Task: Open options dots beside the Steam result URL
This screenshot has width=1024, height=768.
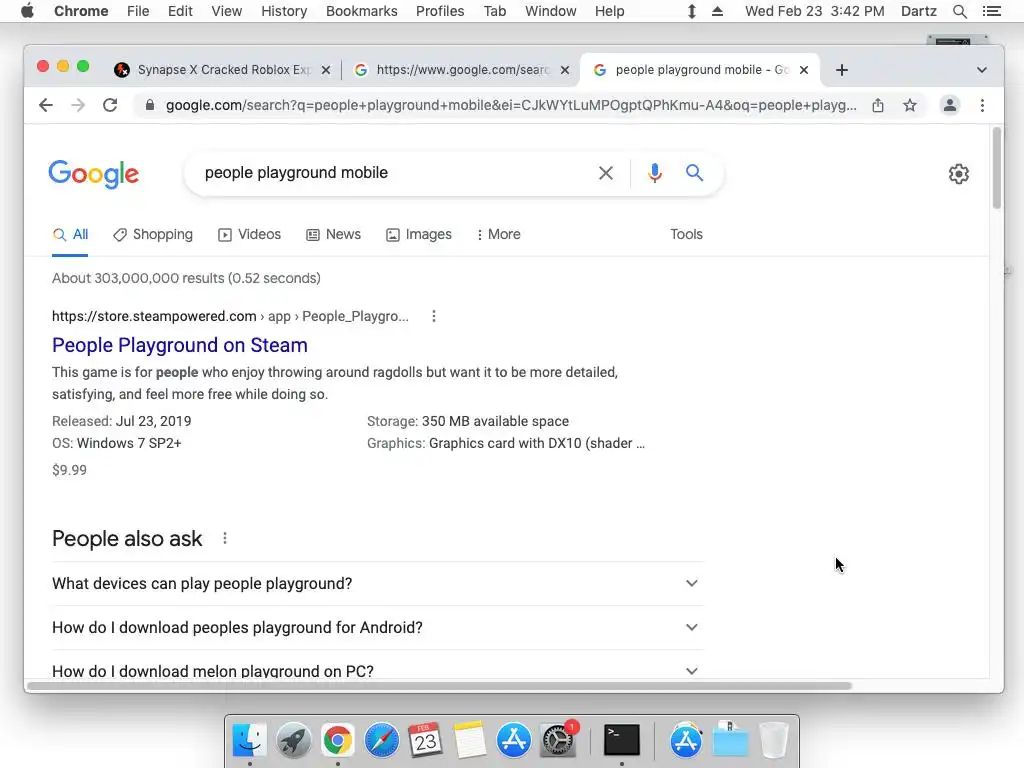Action: [x=434, y=316]
